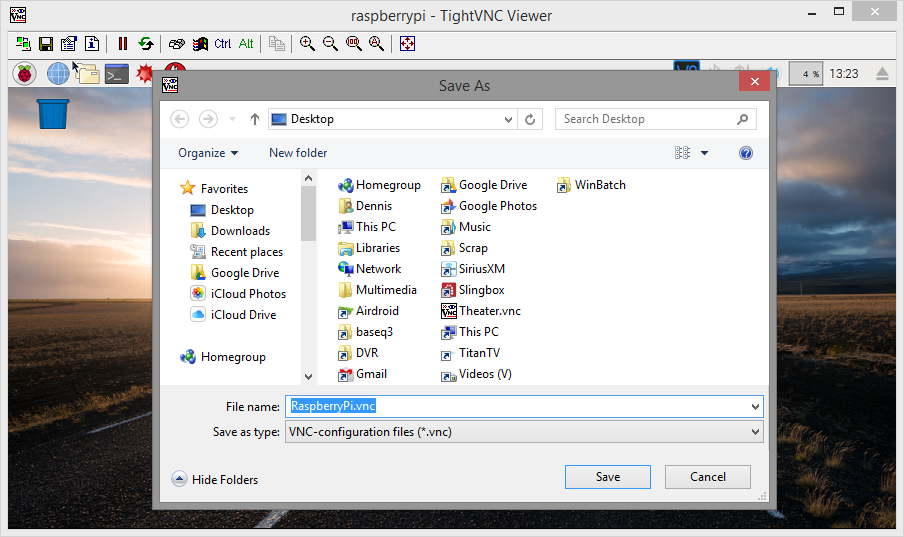Click the New folder button
Image resolution: width=904 pixels, height=537 pixels.
pyautogui.click(x=298, y=153)
